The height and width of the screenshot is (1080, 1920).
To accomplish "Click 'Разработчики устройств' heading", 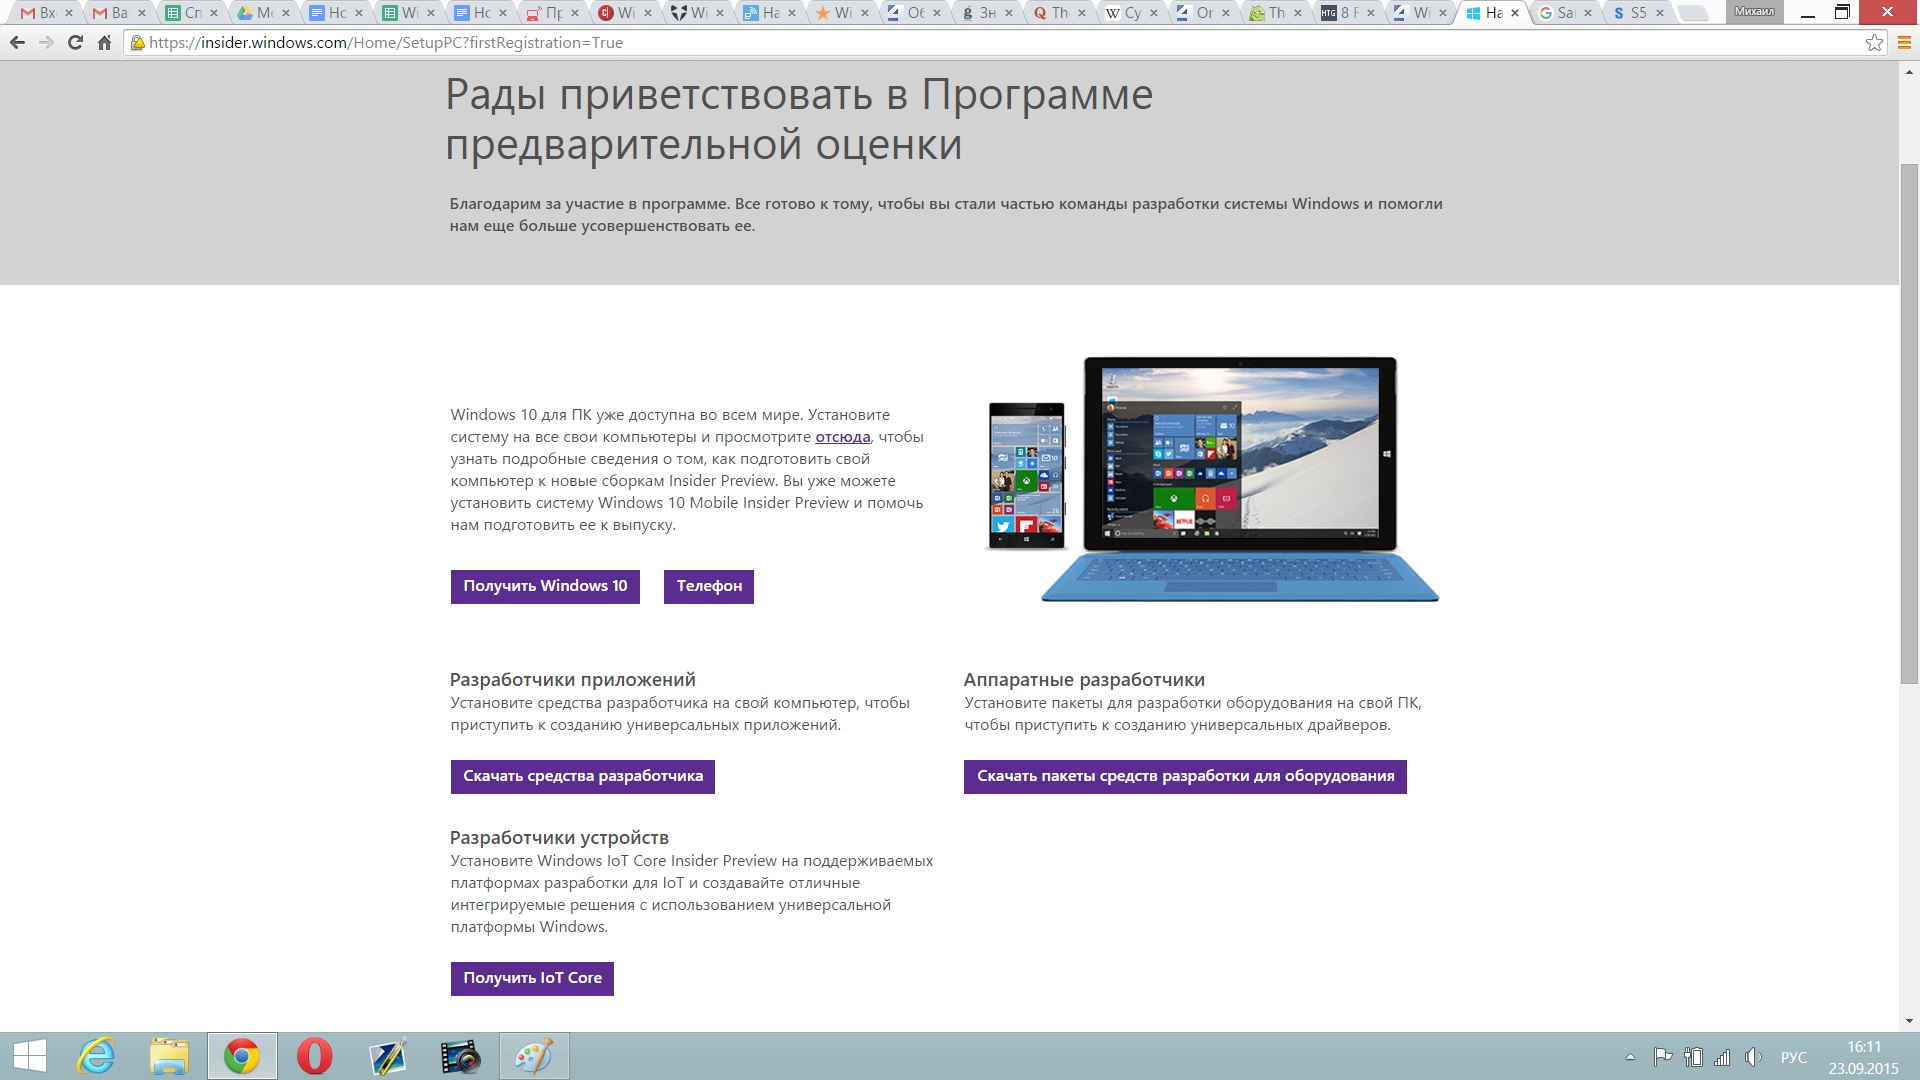I will [559, 838].
